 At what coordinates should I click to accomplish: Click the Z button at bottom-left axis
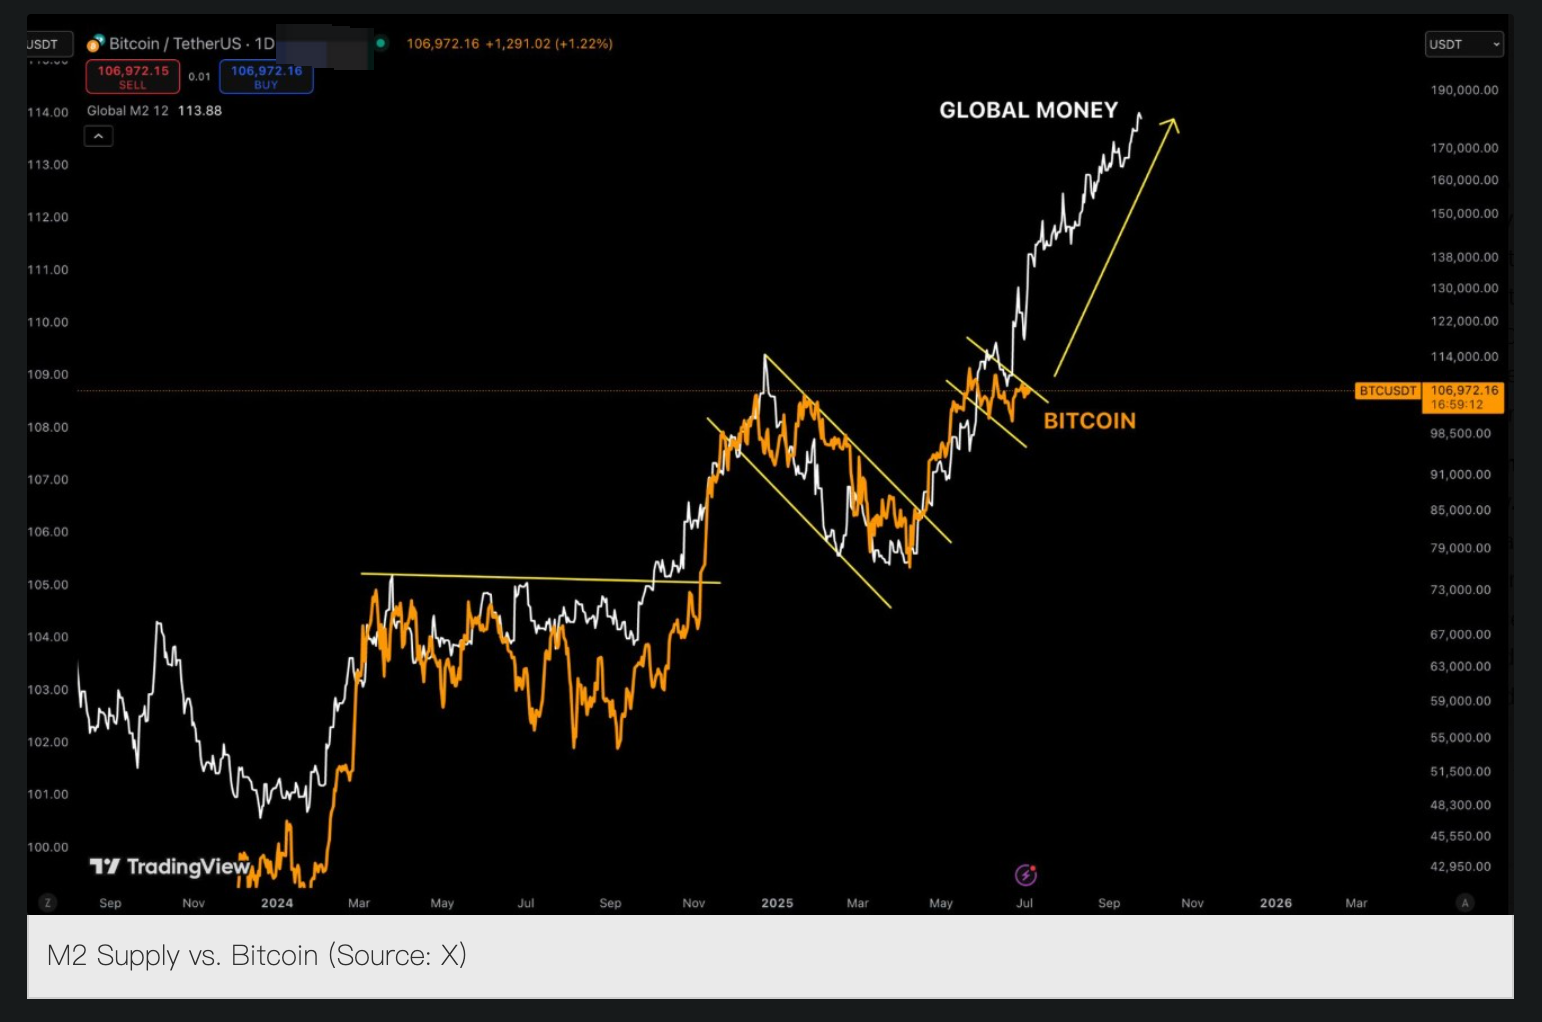point(47,902)
